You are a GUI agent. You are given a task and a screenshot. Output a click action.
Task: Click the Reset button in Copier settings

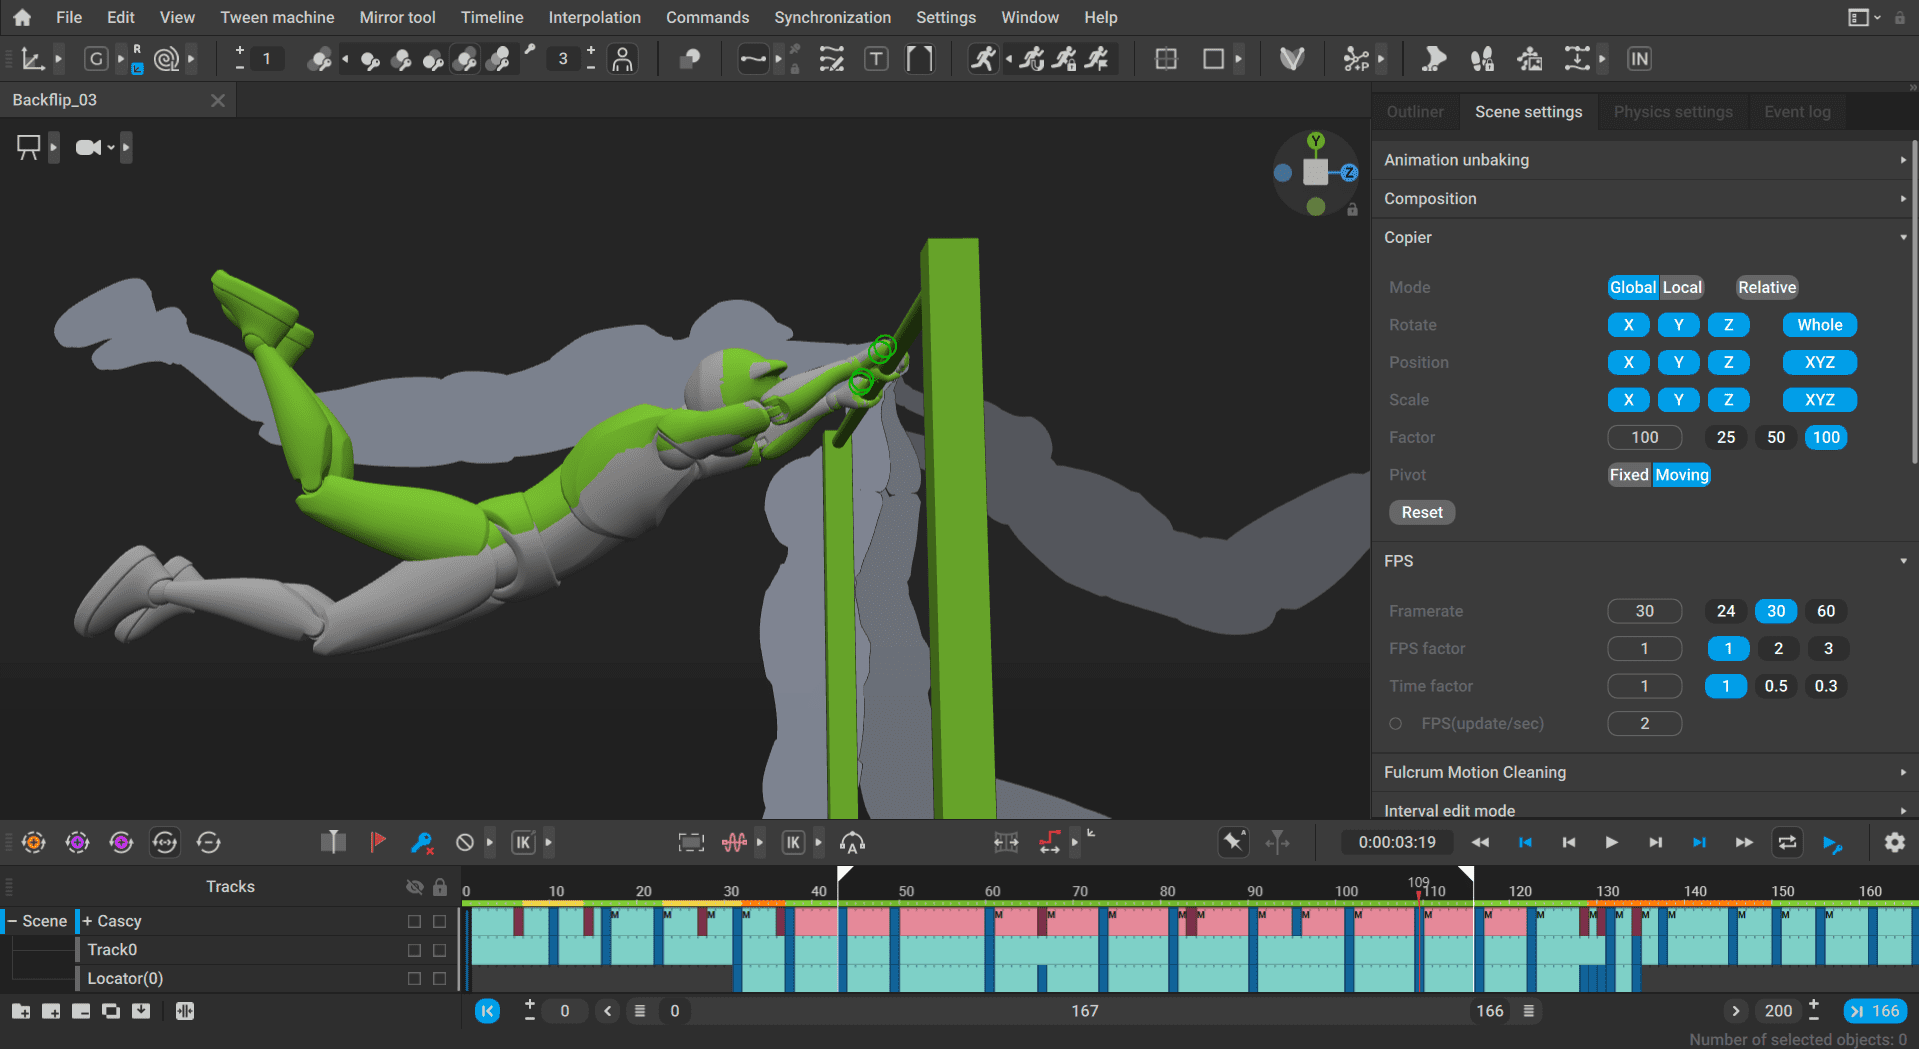click(1421, 511)
